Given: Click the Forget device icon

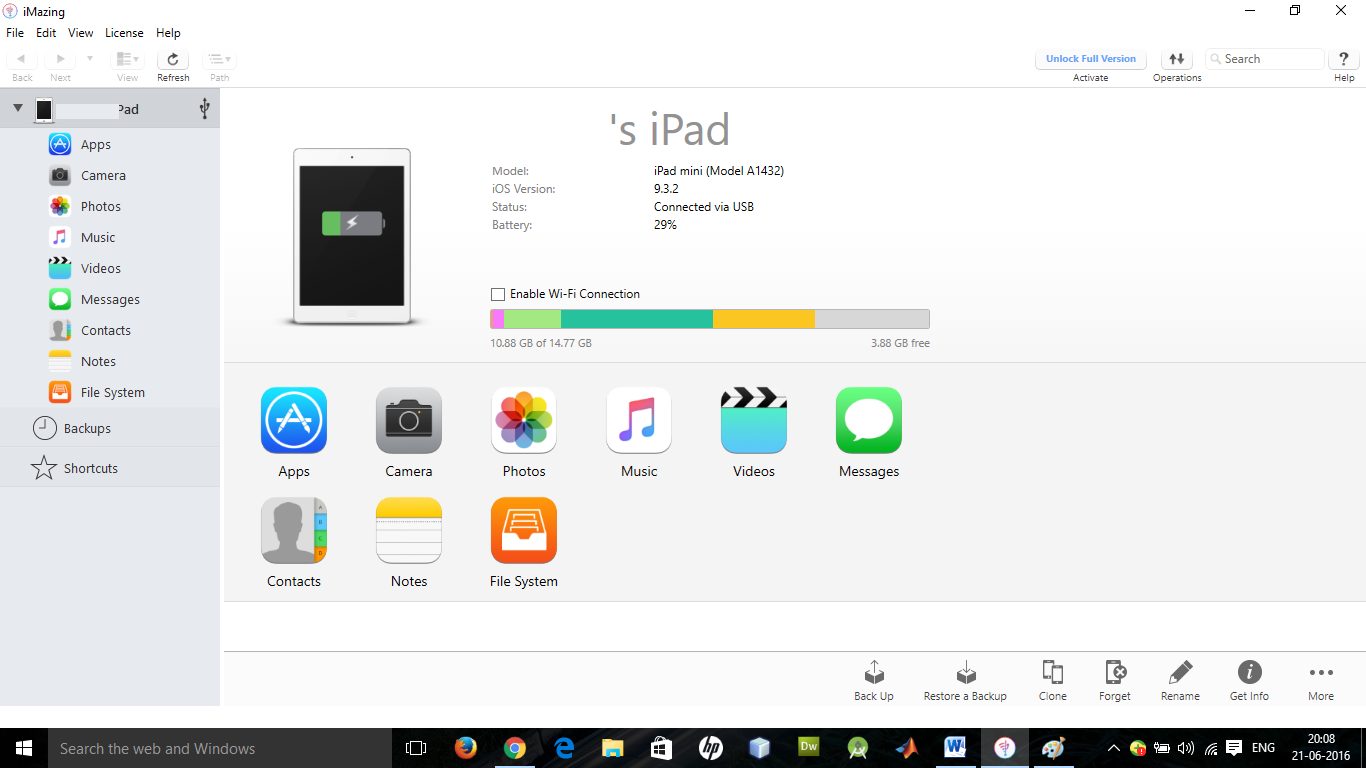Looking at the screenshot, I should (x=1115, y=672).
